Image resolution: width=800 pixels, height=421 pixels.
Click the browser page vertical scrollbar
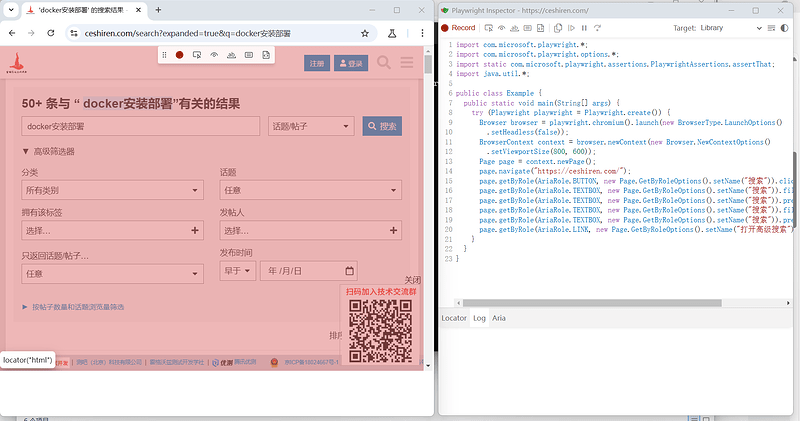click(428, 64)
